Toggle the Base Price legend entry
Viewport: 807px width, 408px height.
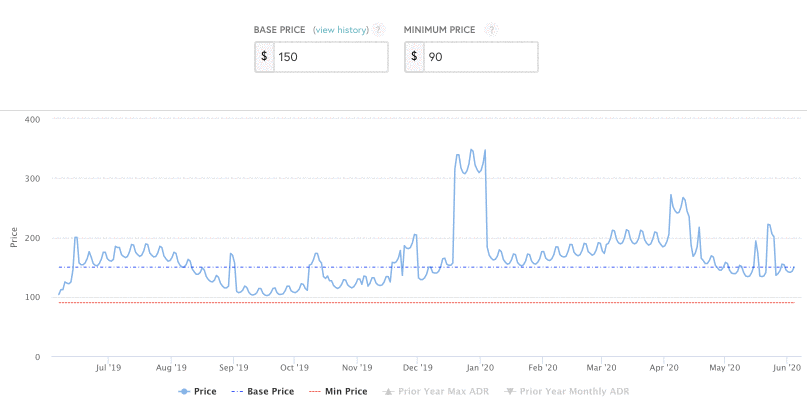pyautogui.click(x=263, y=392)
